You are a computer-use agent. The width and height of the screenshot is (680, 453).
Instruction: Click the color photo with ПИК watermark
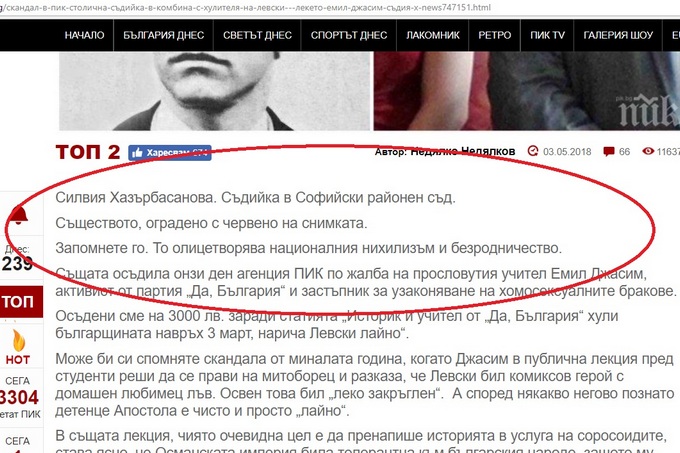point(527,91)
